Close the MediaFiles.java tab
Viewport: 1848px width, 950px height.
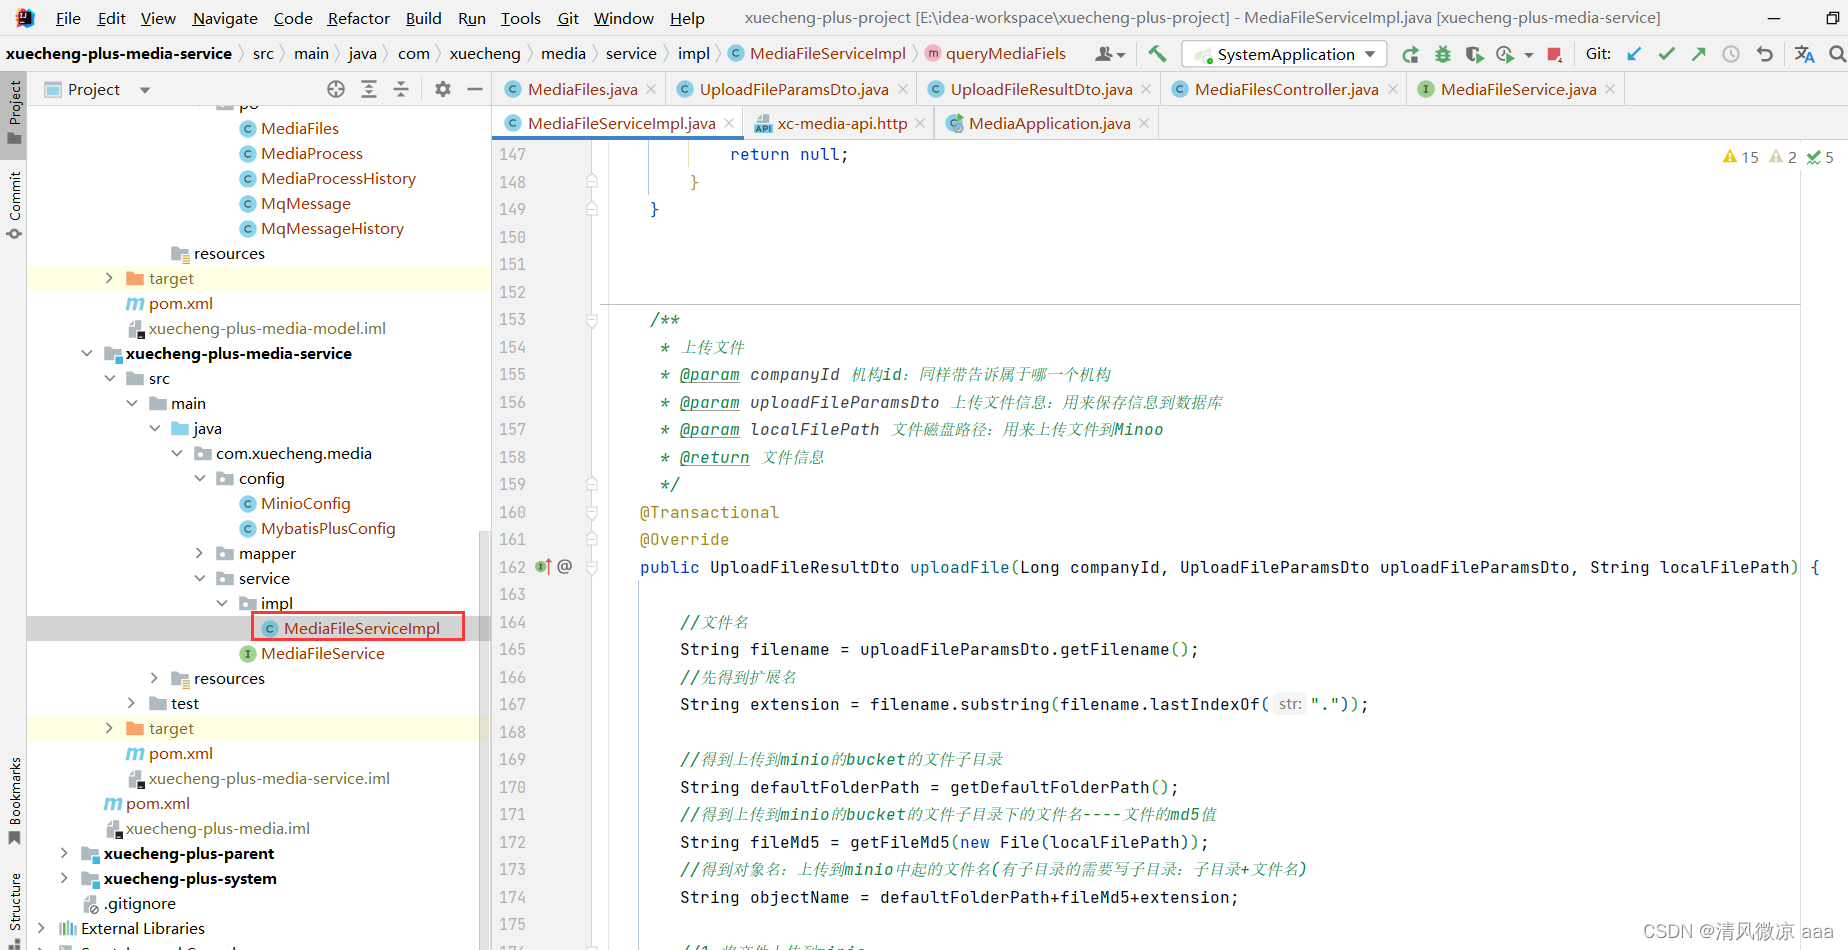click(x=651, y=89)
